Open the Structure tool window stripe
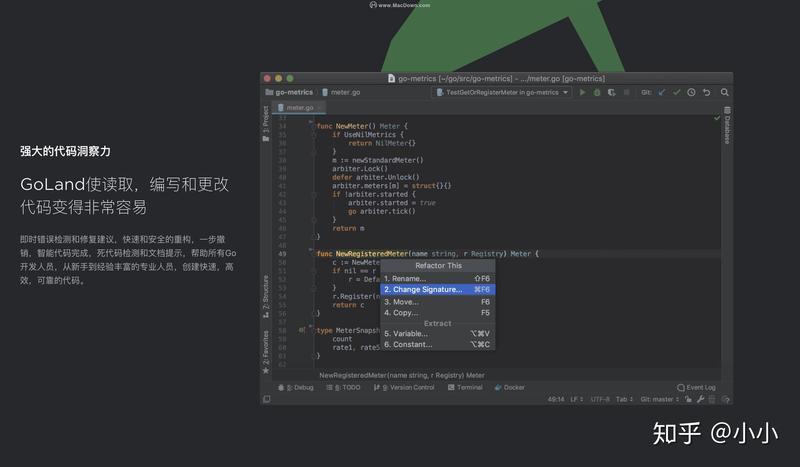Viewport: 800px width, 467px height. coord(266,297)
